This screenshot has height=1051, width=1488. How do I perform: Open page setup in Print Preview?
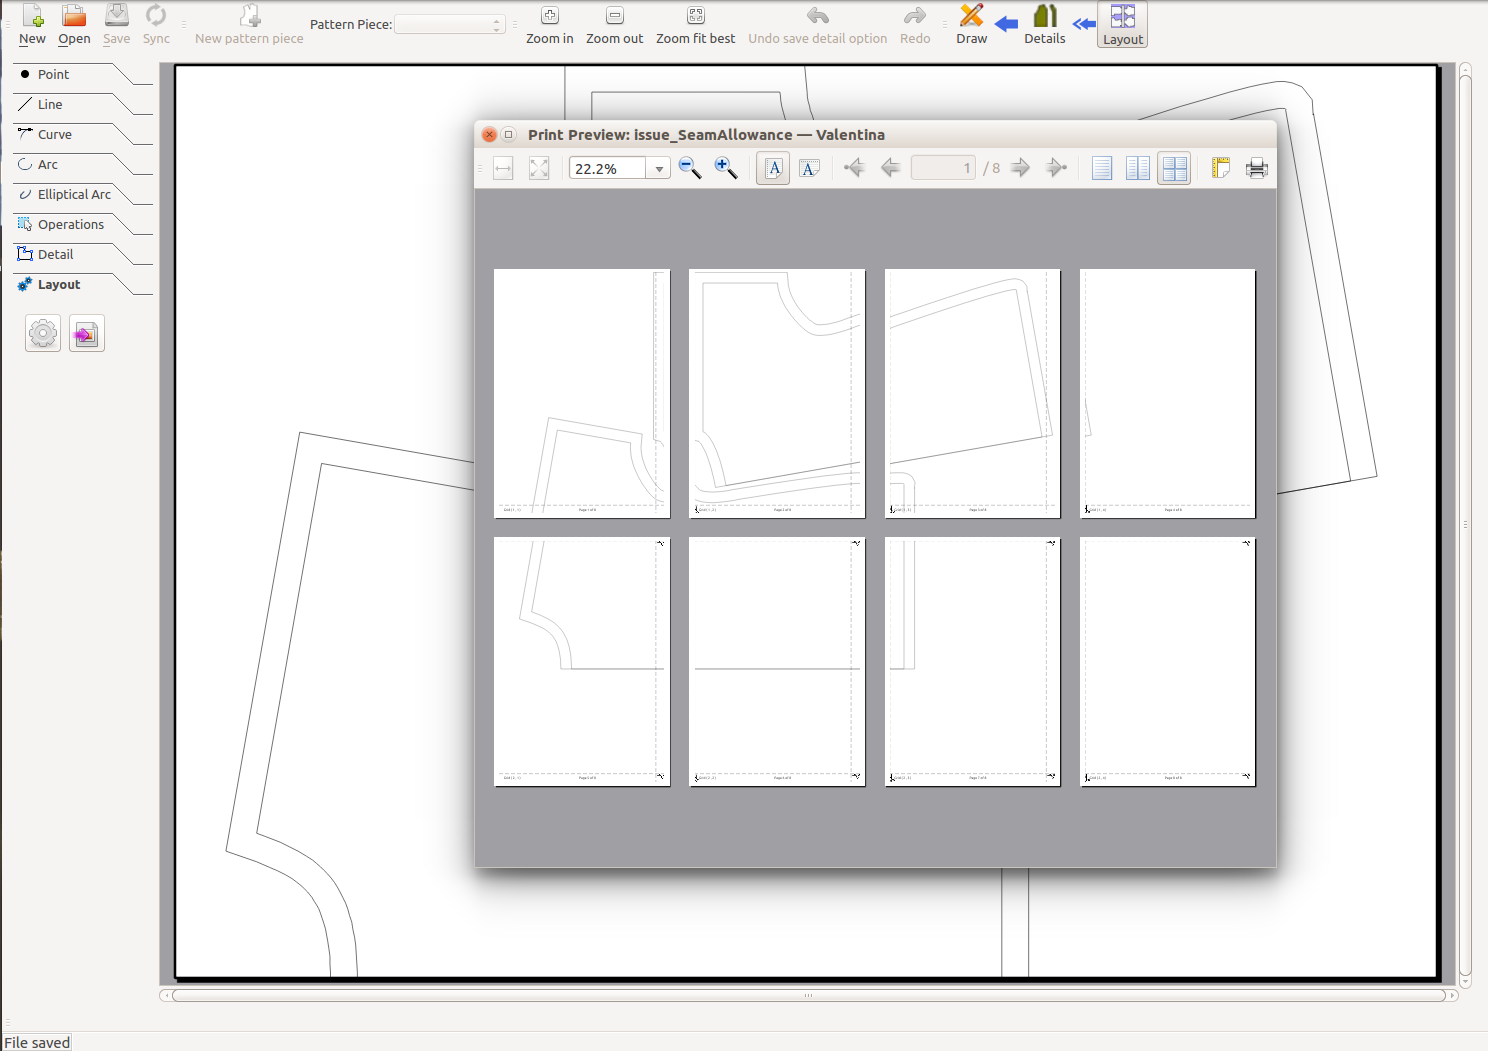[x=1221, y=169]
